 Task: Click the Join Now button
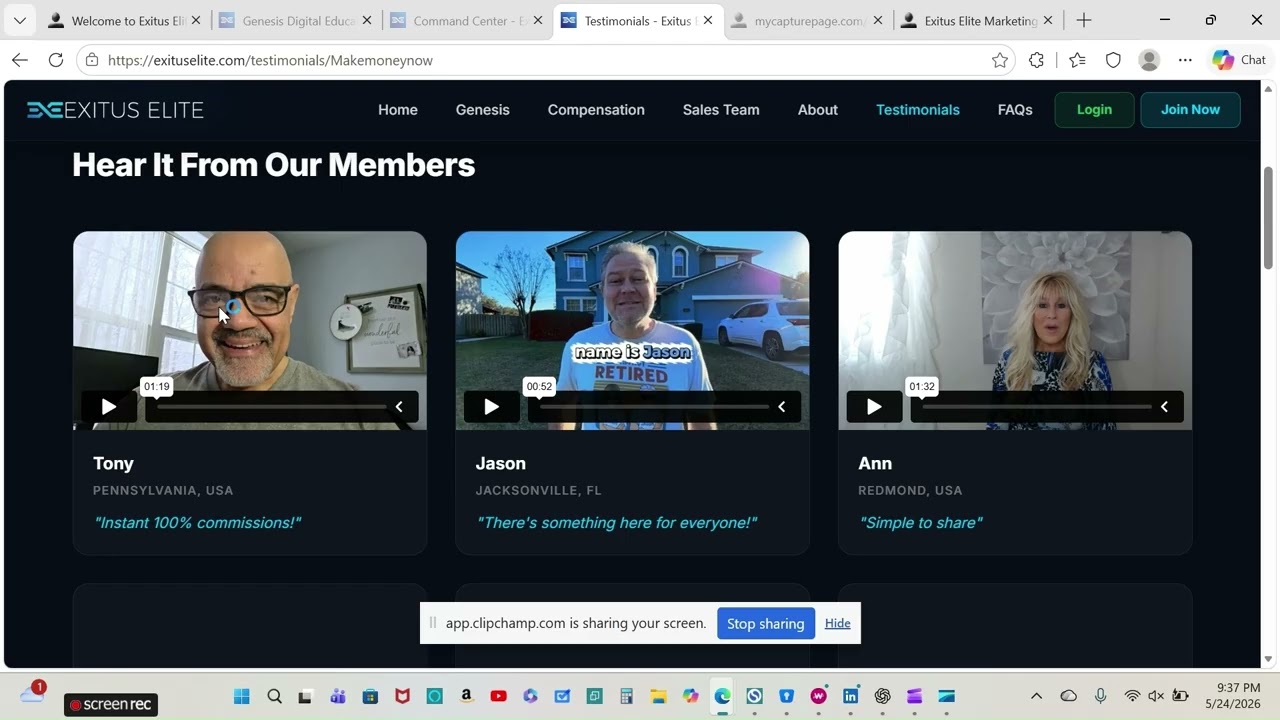pyautogui.click(x=1190, y=110)
